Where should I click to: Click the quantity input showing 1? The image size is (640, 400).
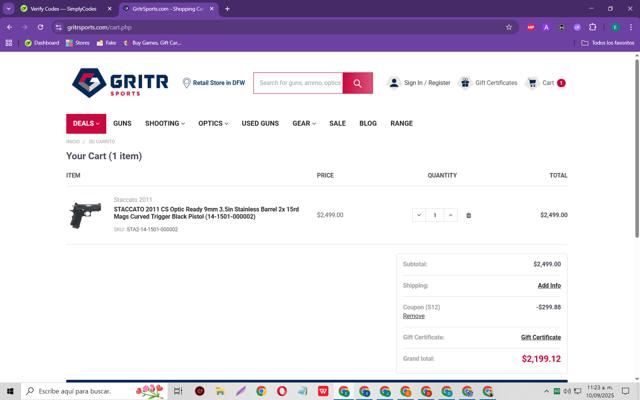pos(435,215)
